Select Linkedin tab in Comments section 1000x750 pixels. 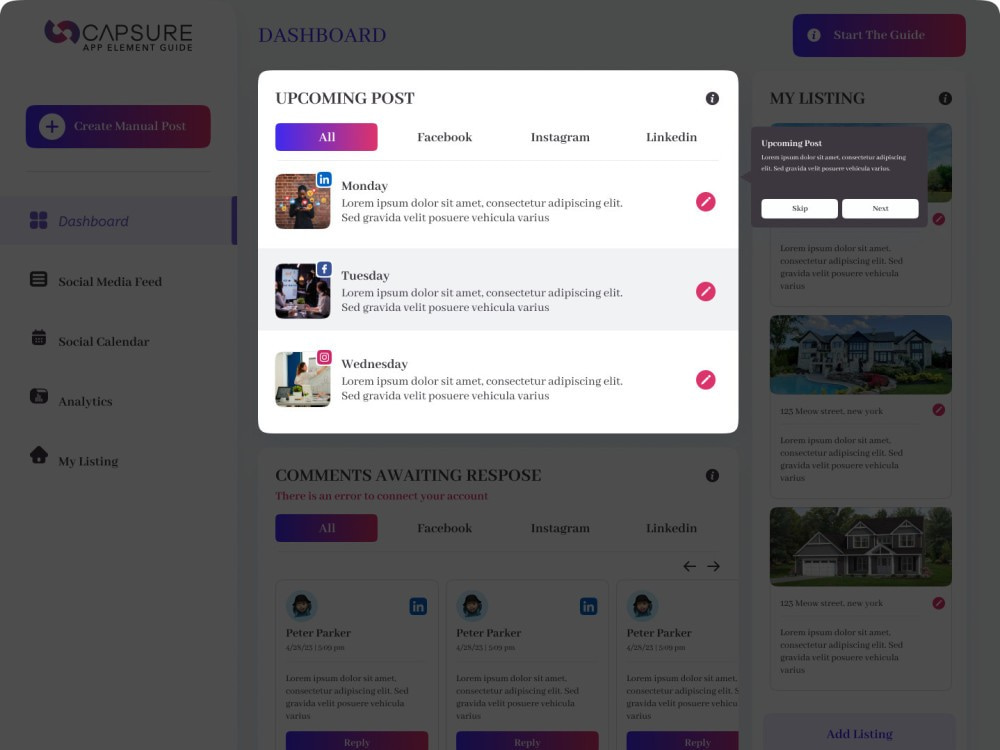(x=671, y=528)
